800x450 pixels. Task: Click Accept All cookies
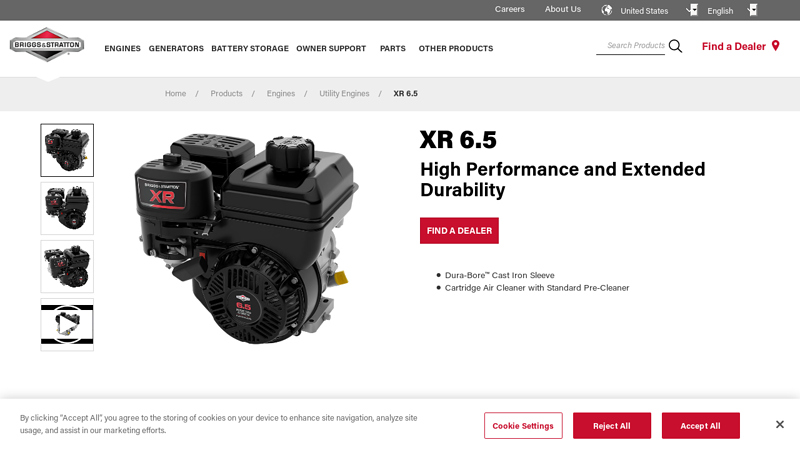pyautogui.click(x=701, y=426)
